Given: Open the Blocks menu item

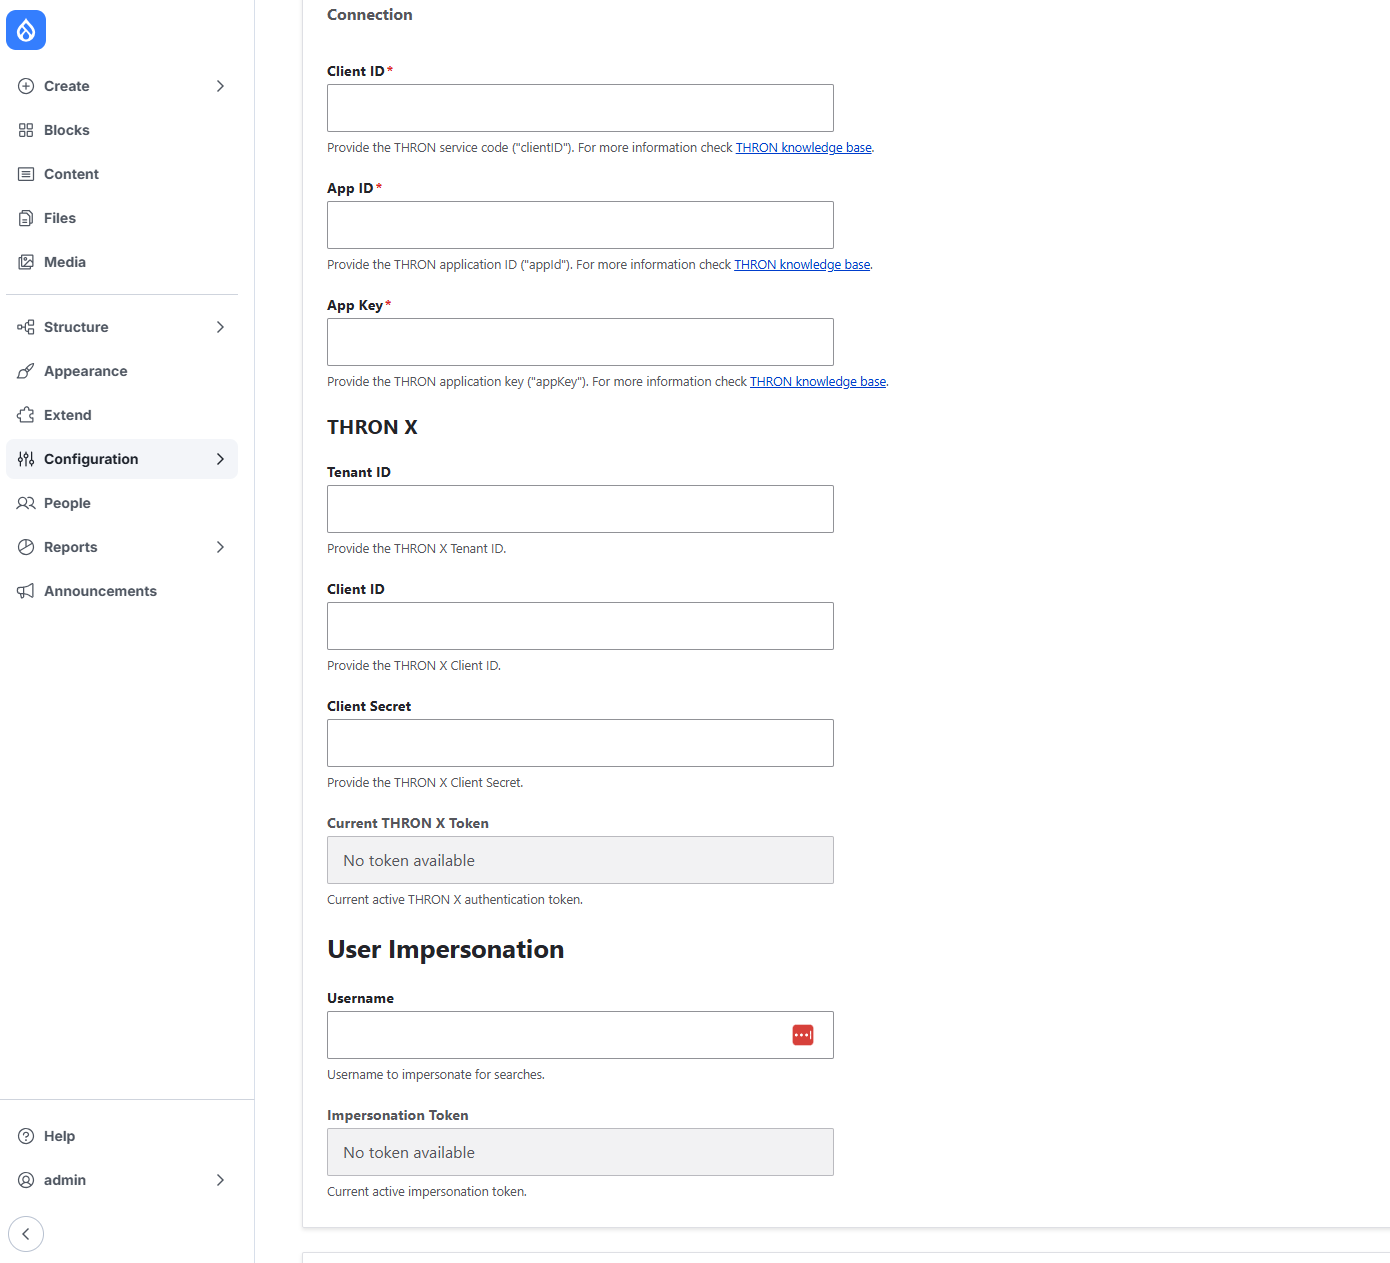Looking at the screenshot, I should click(x=122, y=130).
